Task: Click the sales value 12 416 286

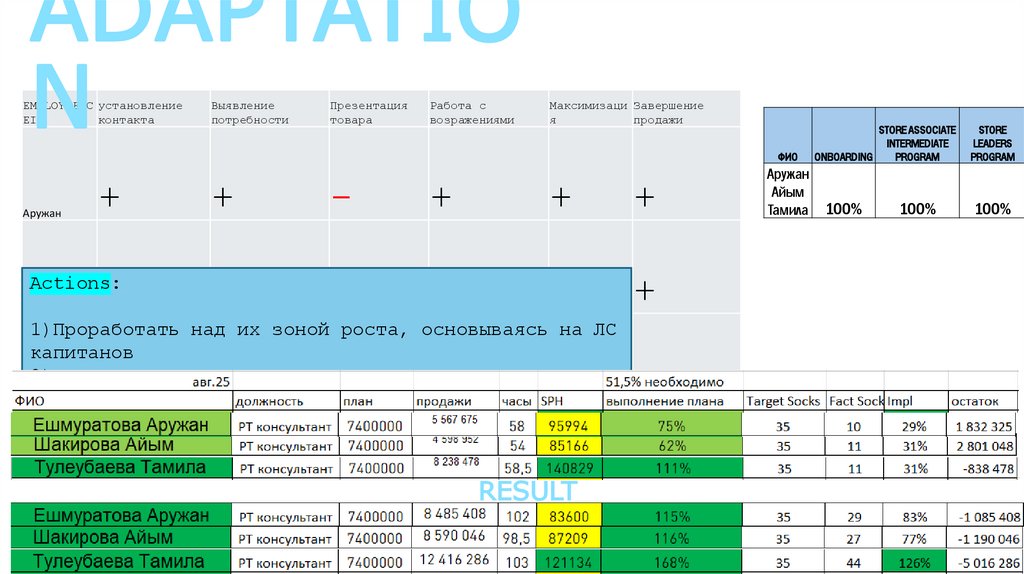Action: (x=455, y=560)
